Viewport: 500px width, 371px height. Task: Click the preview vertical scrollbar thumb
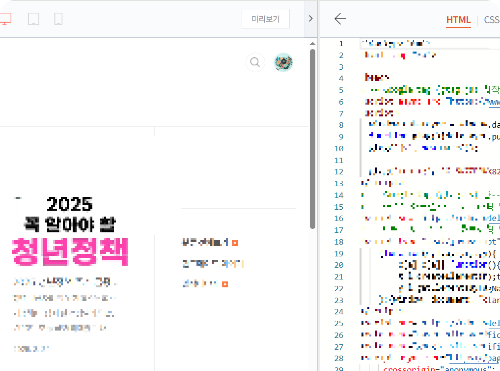[x=312, y=139]
